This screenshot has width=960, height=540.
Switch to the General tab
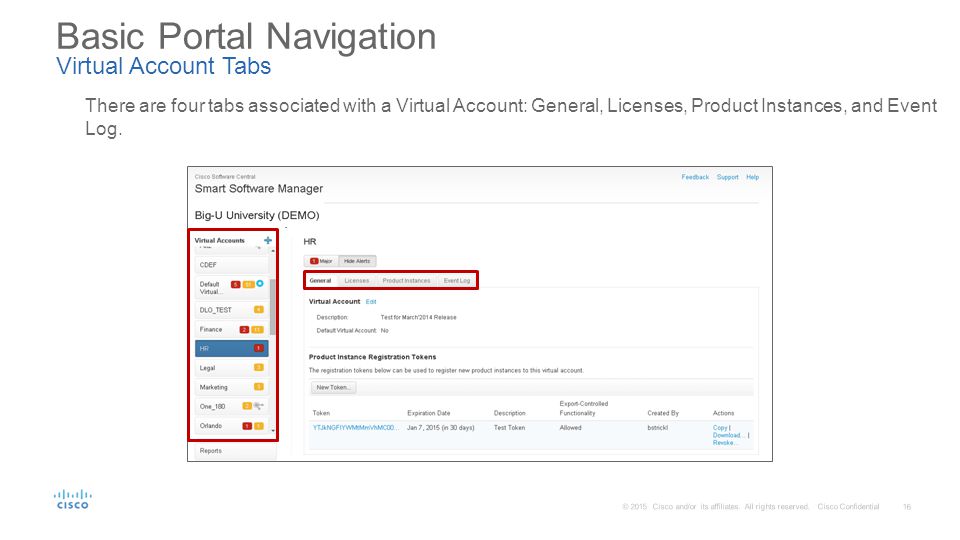point(320,280)
